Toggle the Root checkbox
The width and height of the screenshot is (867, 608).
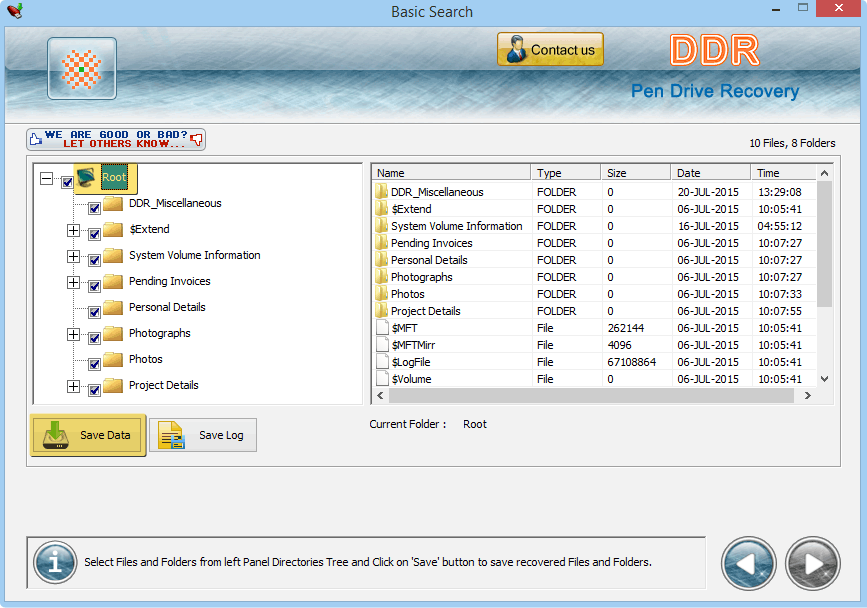[x=67, y=182]
